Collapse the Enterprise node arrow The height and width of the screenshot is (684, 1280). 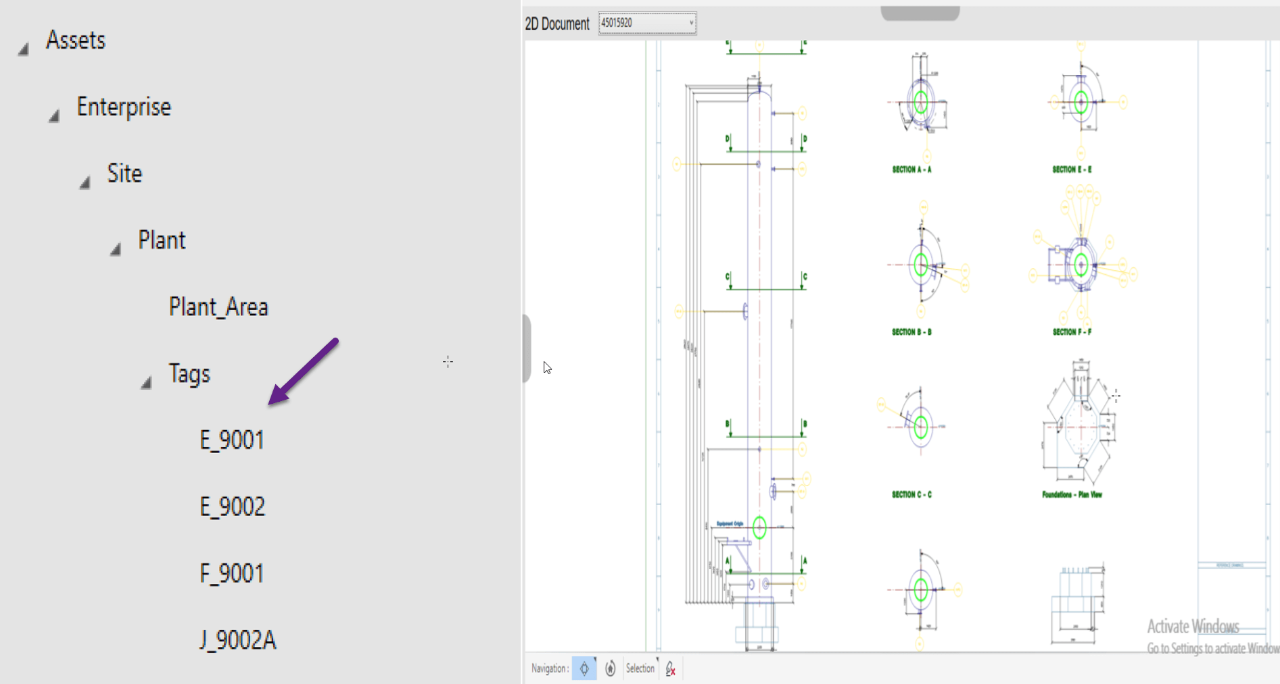pos(54,116)
